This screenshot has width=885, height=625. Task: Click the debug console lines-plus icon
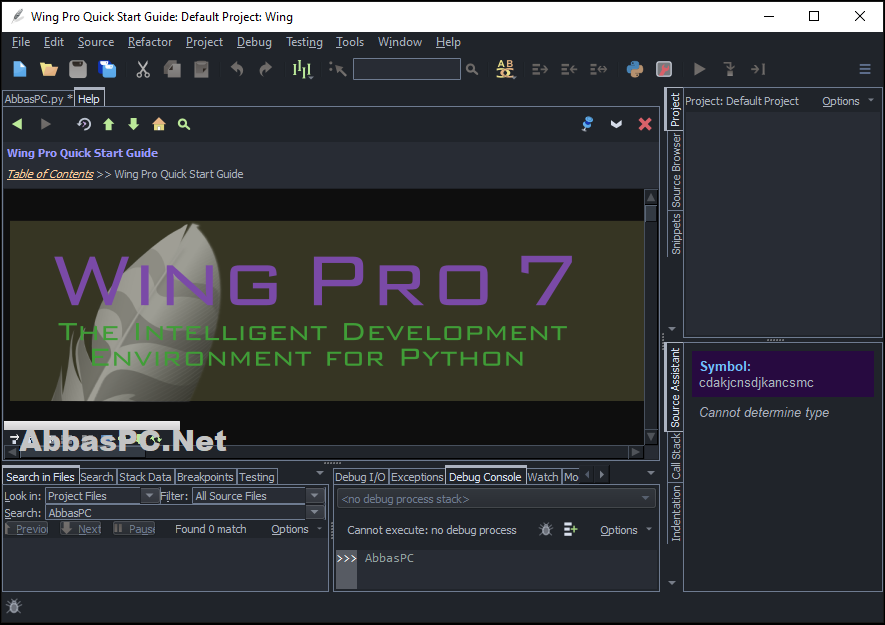coord(571,530)
